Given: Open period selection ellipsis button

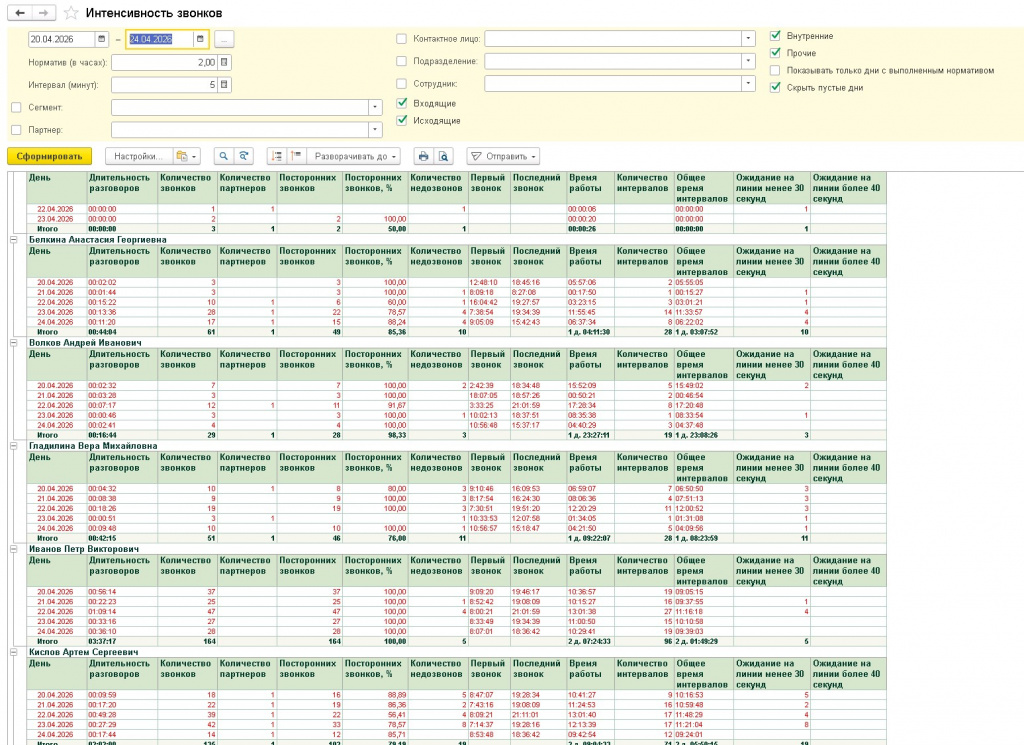Looking at the screenshot, I should pos(224,40).
